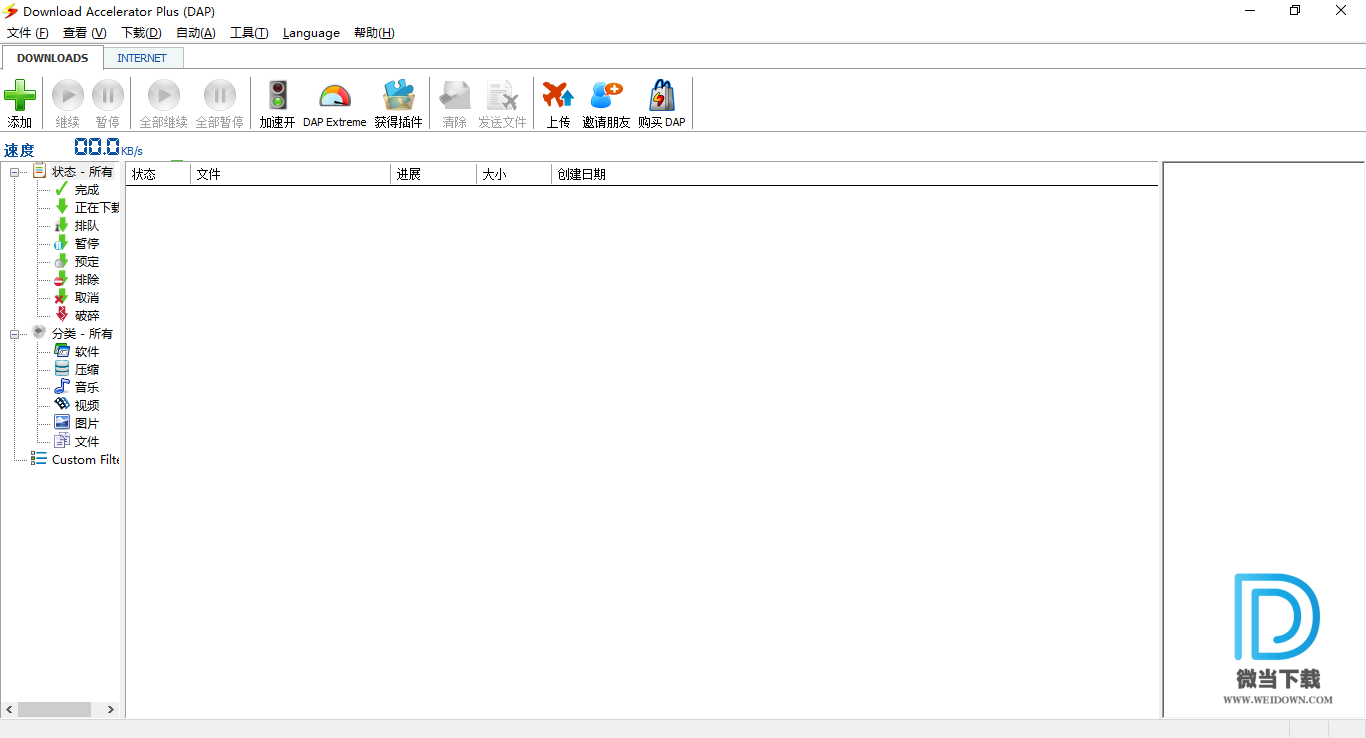Image resolution: width=1366 pixels, height=738 pixels.
Task: Select 分类 - 所有 tree root
Action: [x=82, y=334]
